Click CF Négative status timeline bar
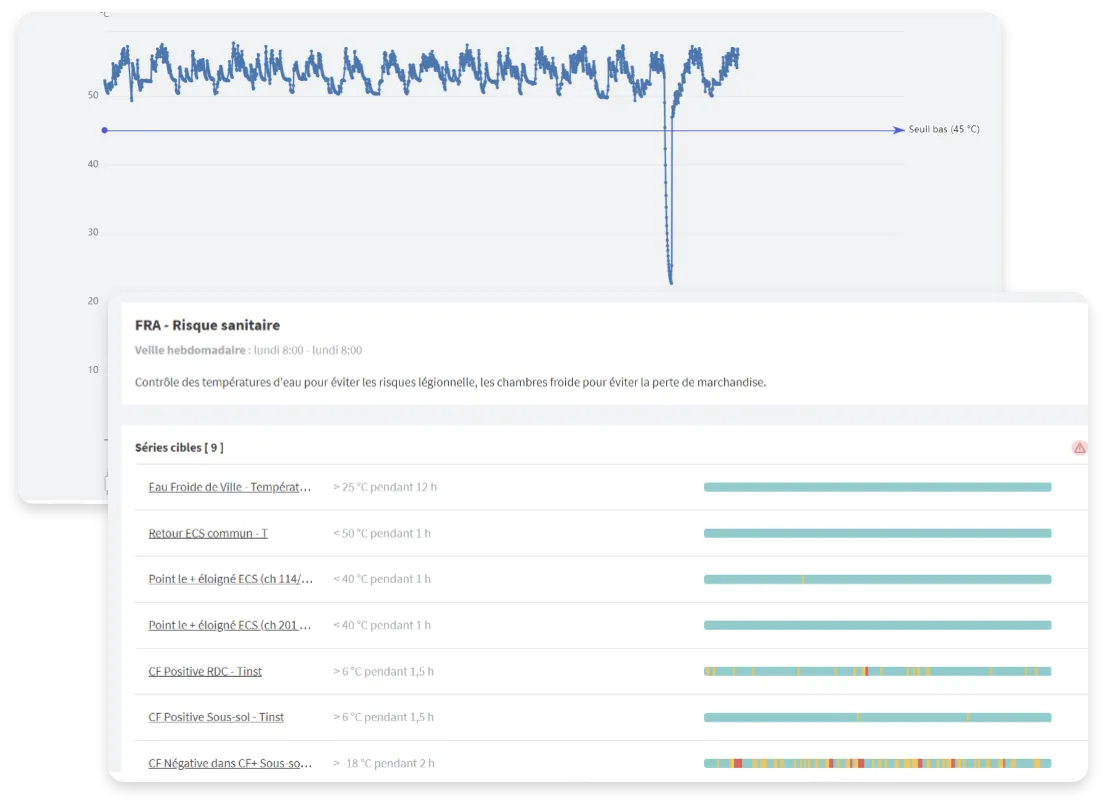1106x806 pixels. pyautogui.click(x=877, y=763)
